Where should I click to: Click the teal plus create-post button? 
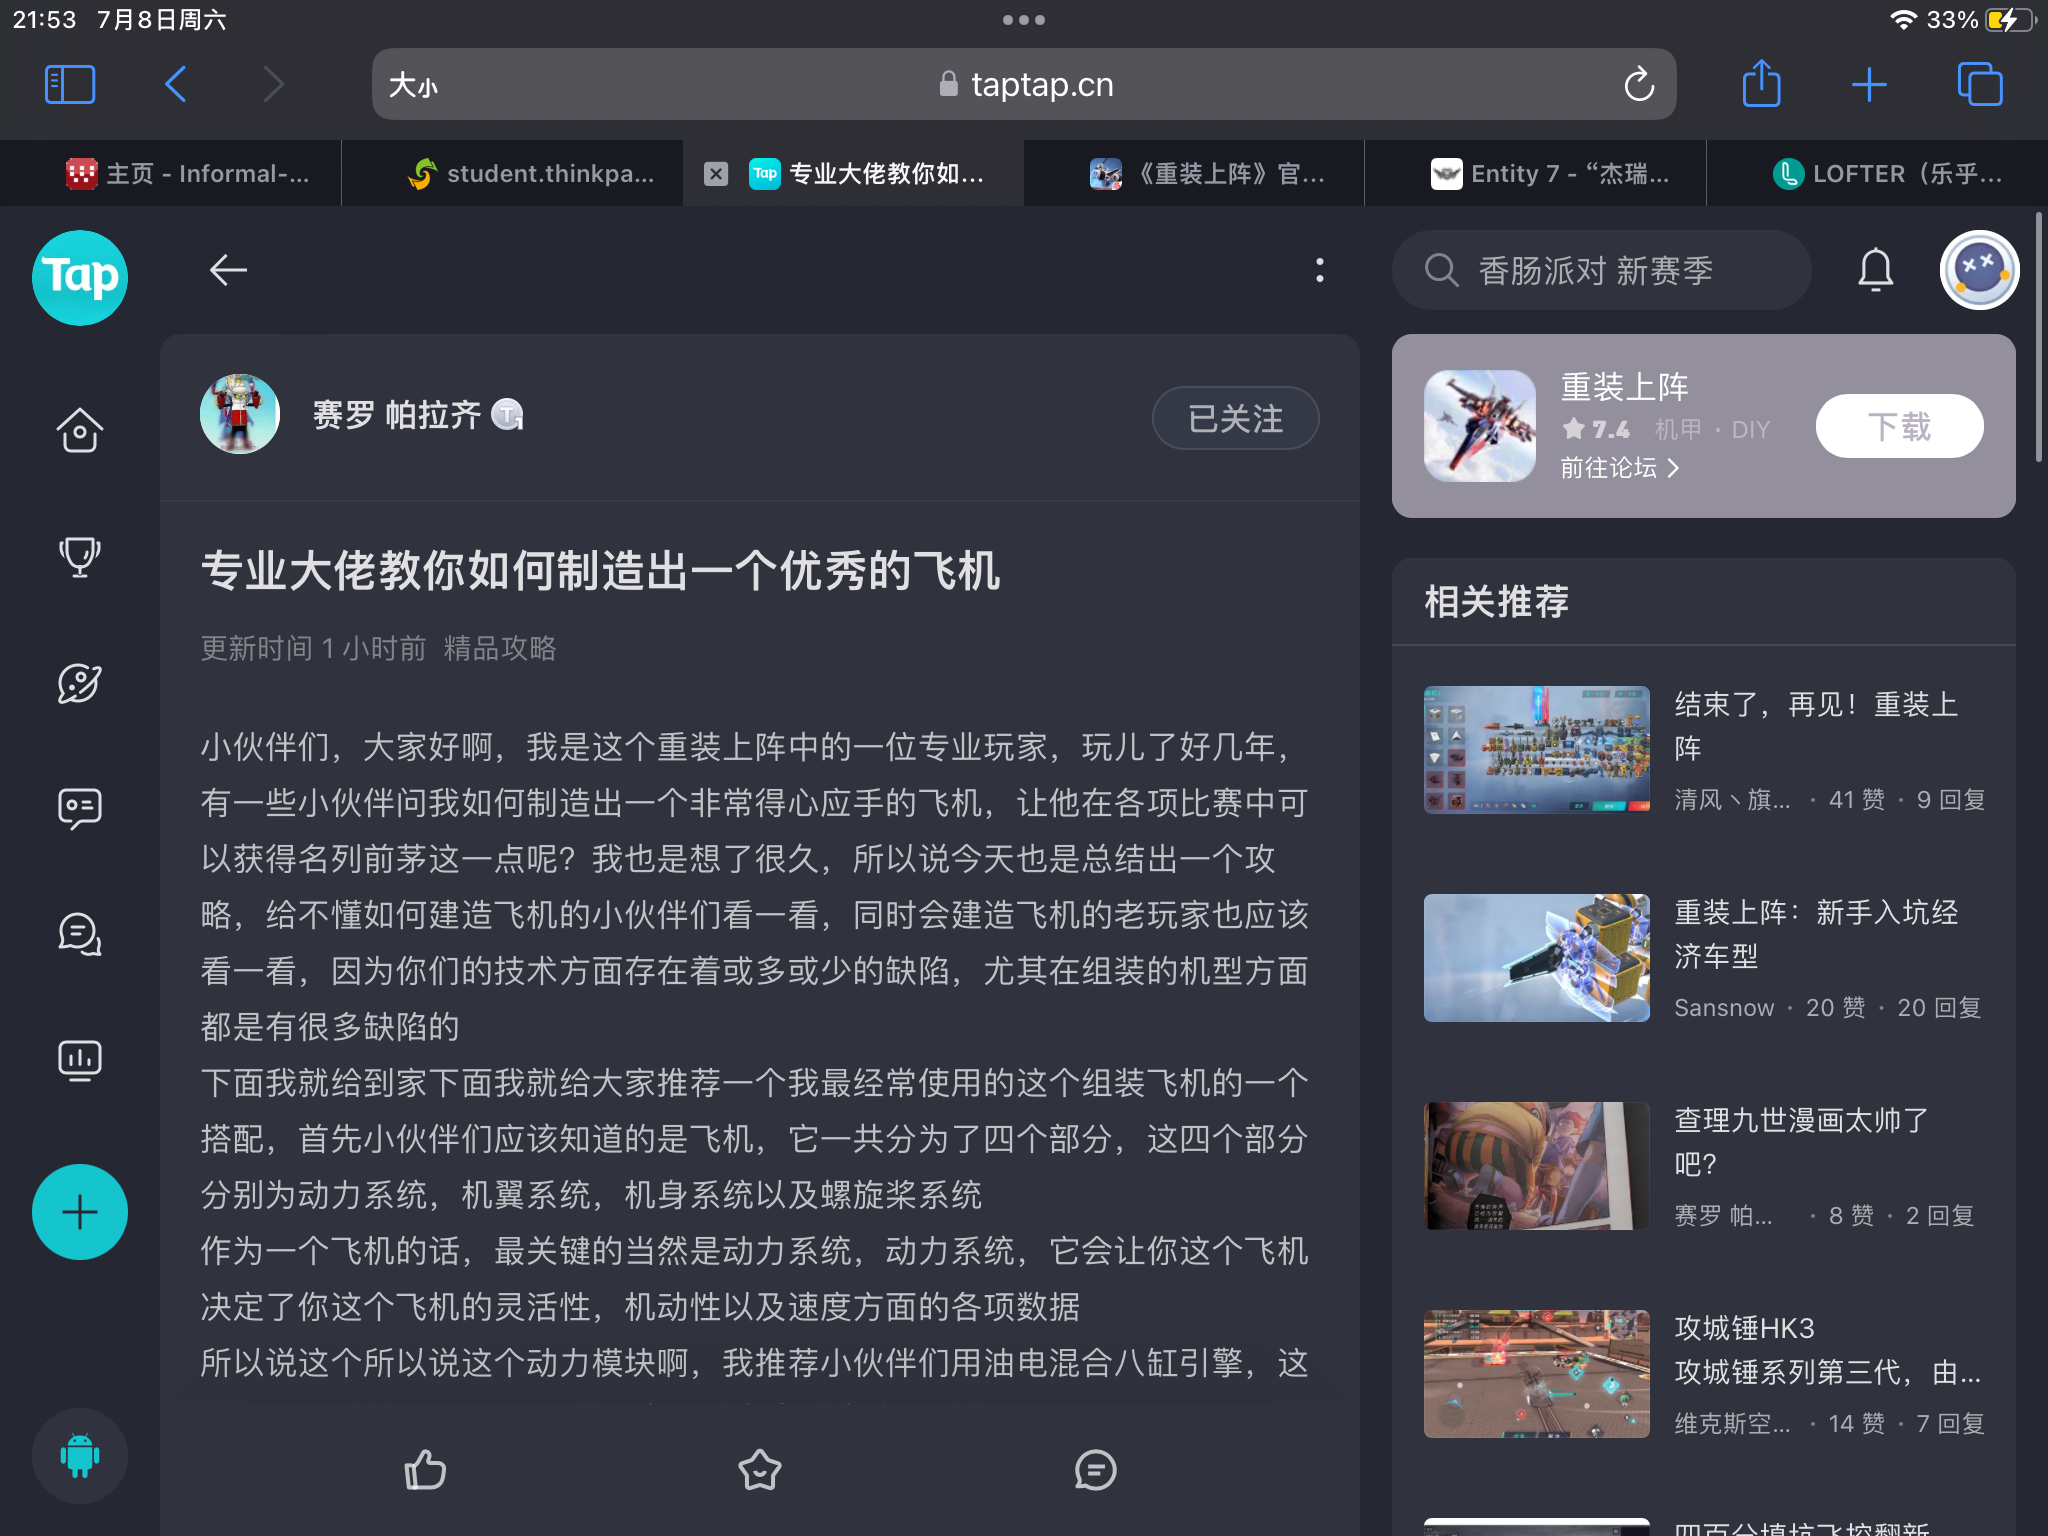(79, 1212)
